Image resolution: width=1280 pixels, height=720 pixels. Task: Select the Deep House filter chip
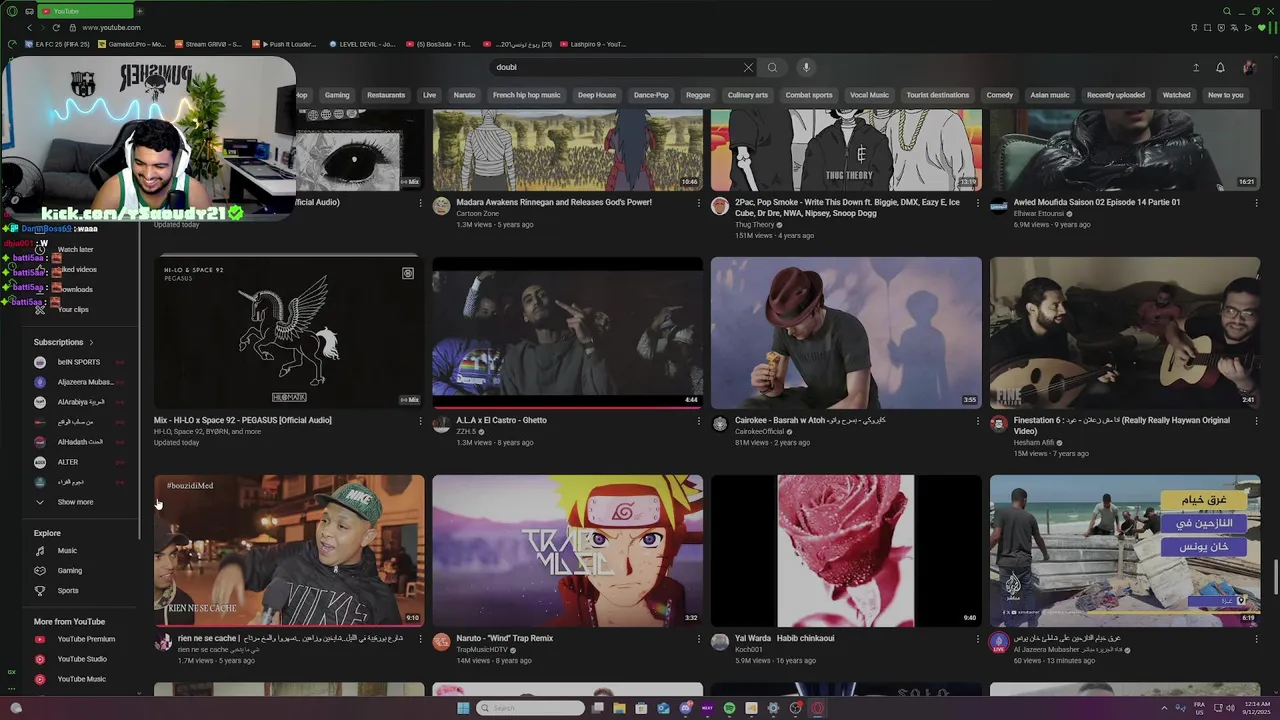click(597, 95)
